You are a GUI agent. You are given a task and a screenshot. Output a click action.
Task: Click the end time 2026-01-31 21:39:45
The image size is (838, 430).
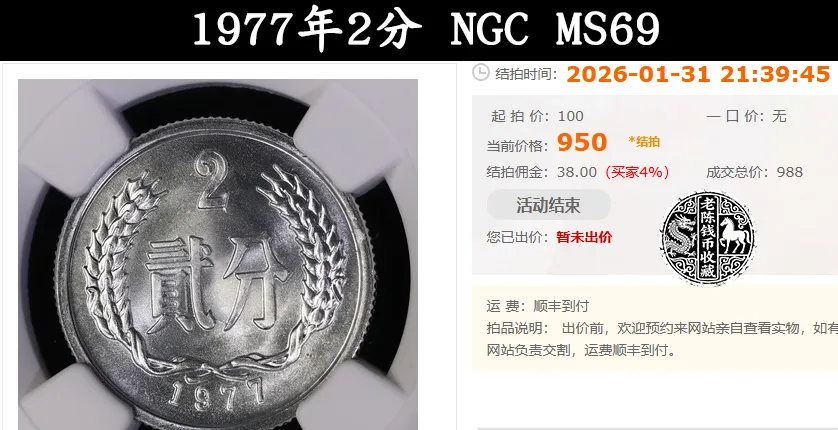pos(698,74)
